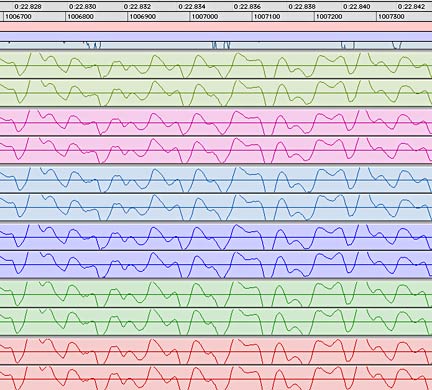Click the 0:22.842 time ruler mark
Image resolution: width=432 pixels, height=390 pixels.
click(411, 7)
